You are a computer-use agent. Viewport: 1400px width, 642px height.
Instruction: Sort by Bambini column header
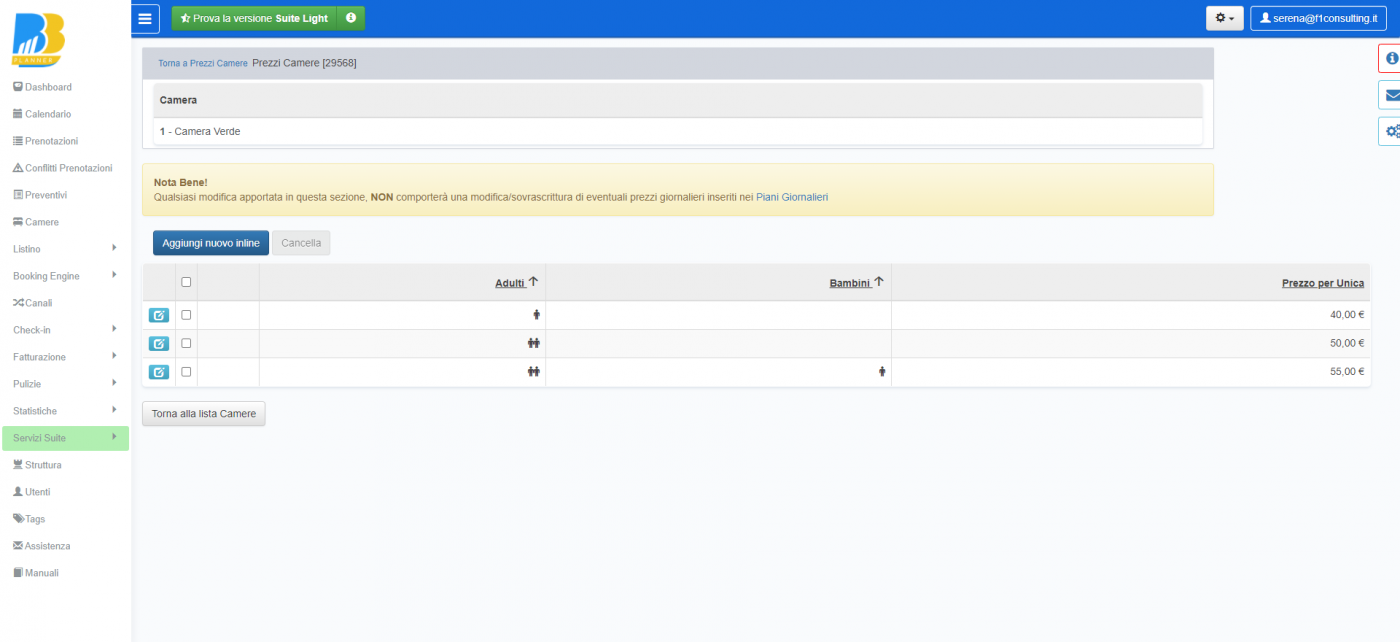coord(850,283)
